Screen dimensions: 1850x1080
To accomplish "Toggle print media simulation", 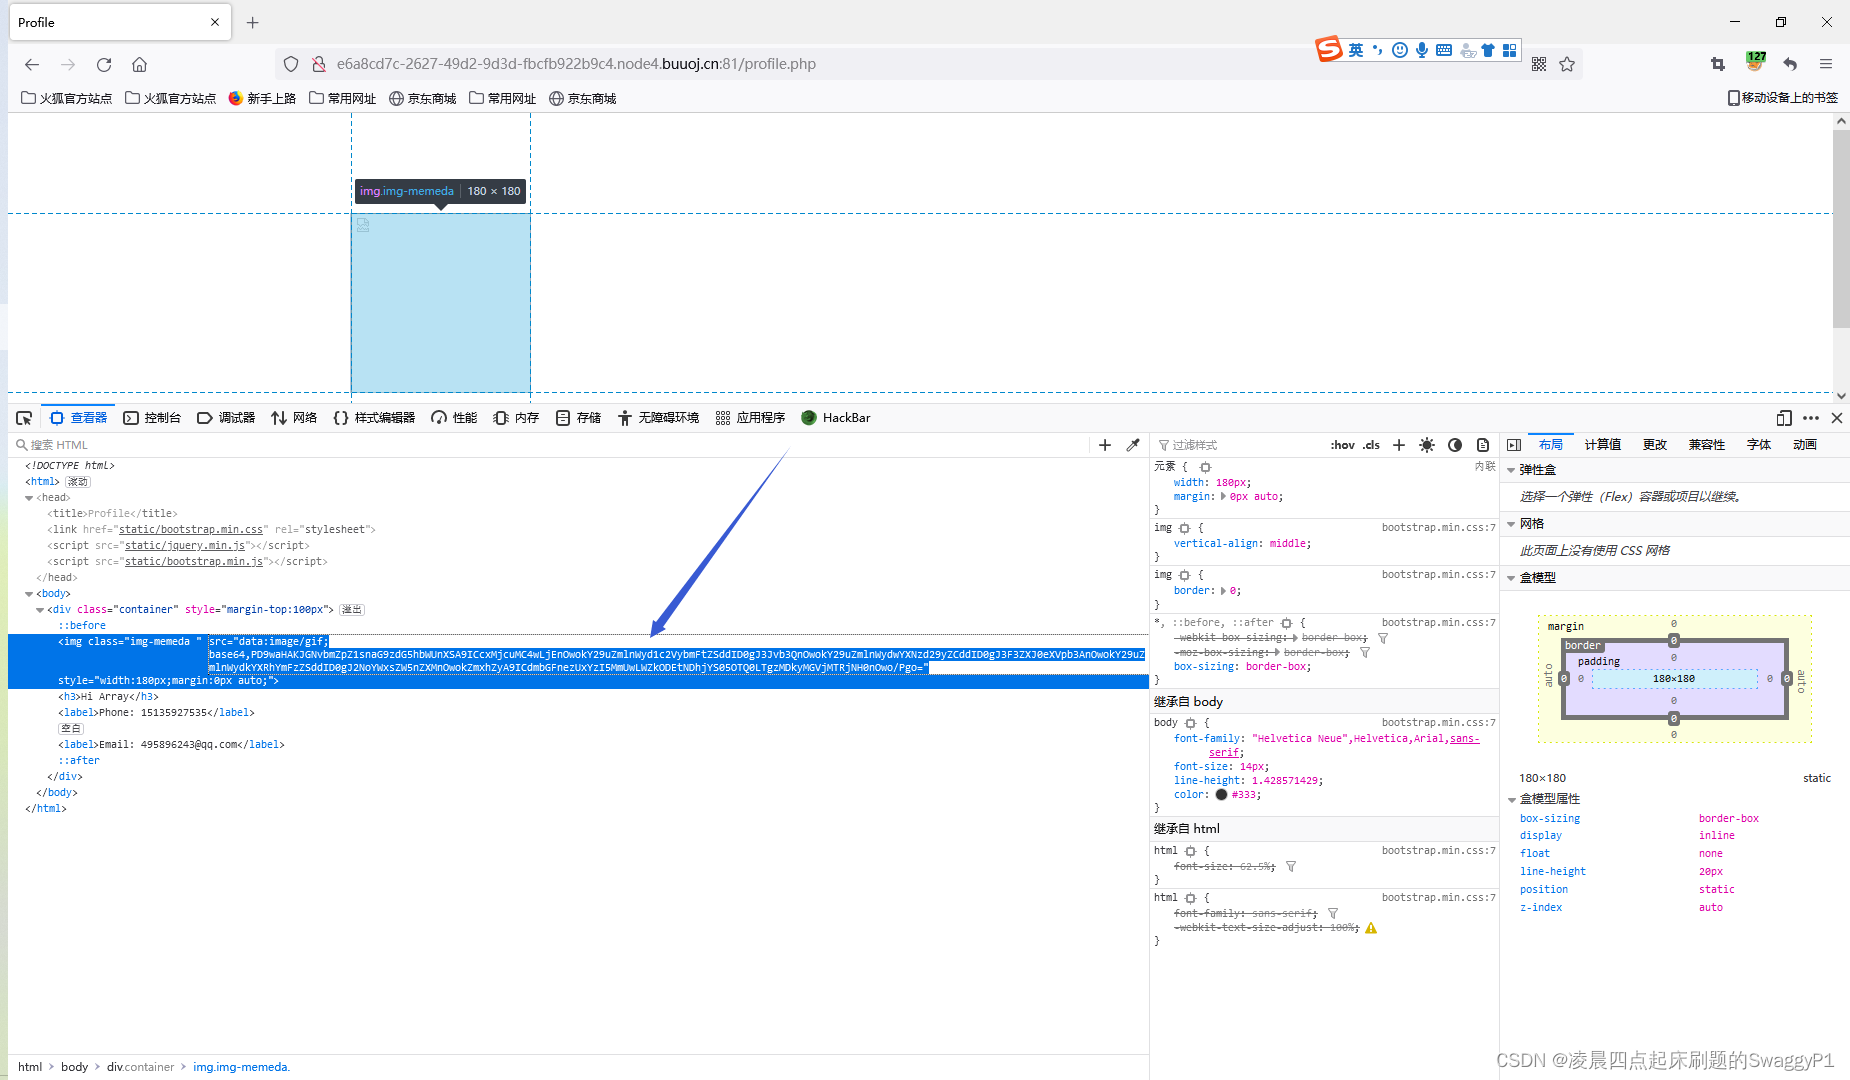I will [x=1483, y=445].
